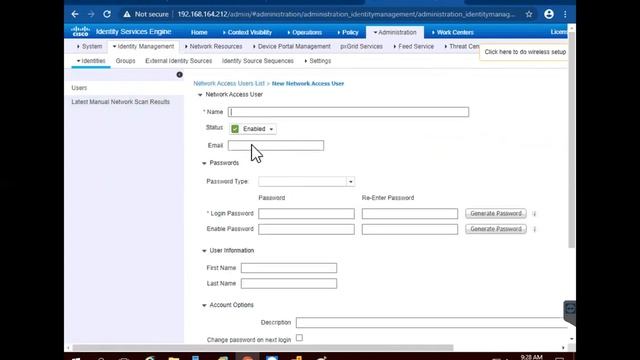Open the browser profile avatar icon
The width and height of the screenshot is (640, 360).
pos(549,14)
